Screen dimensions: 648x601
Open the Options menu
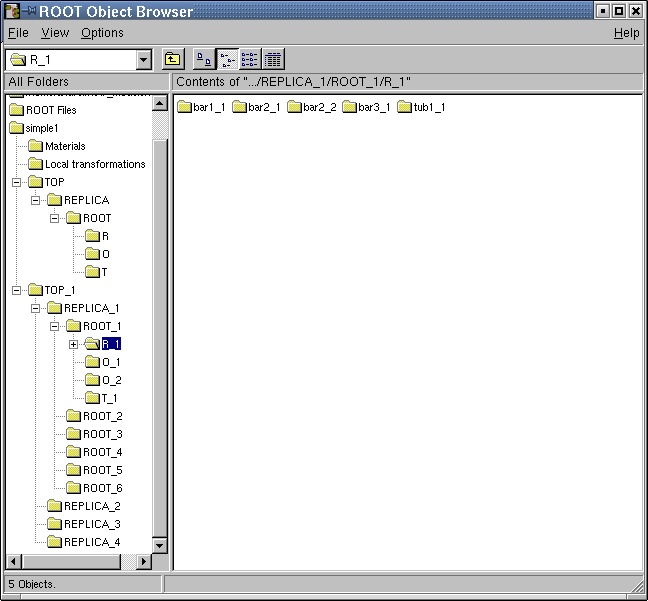coord(102,33)
